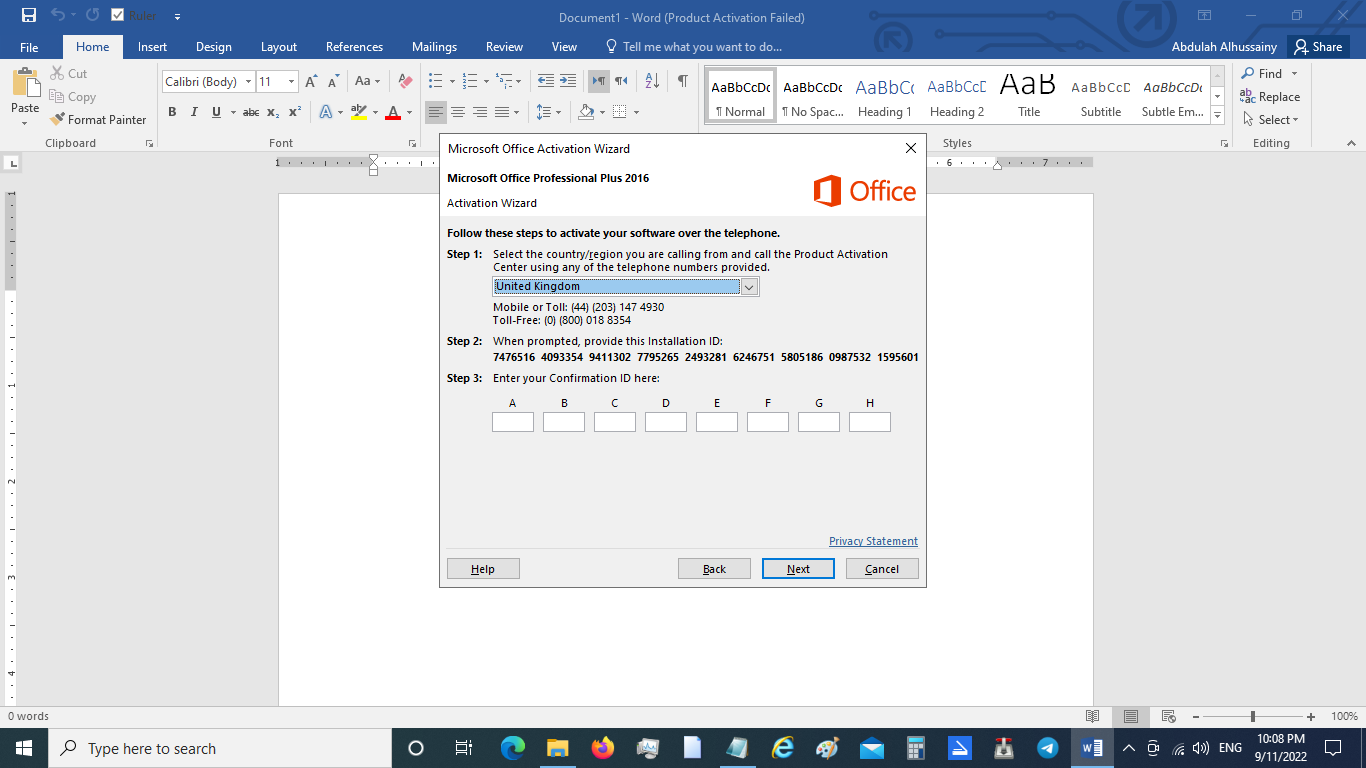Align text right icon
1366x768 pixels.
[480, 112]
